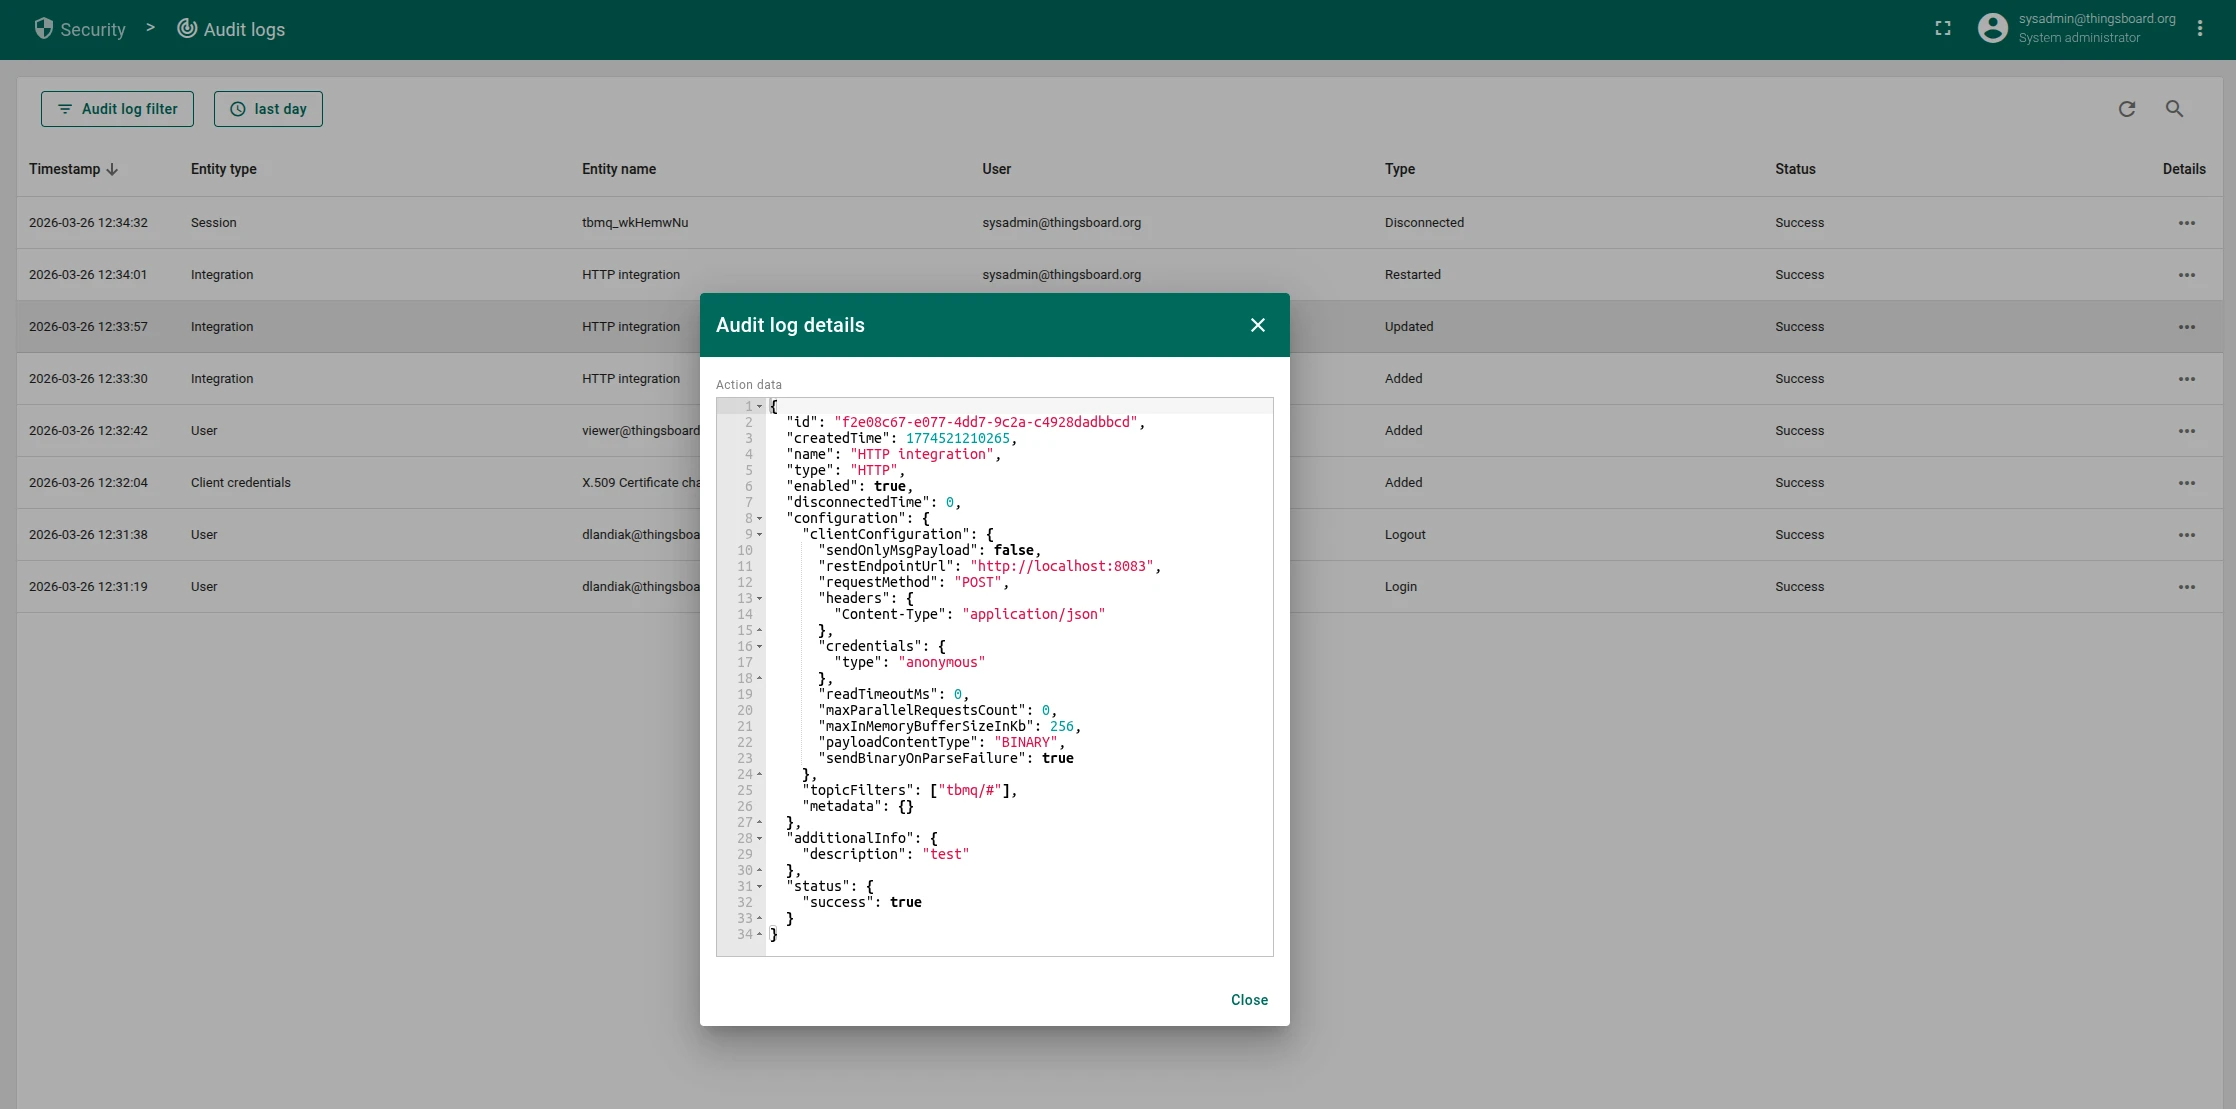Click the Security shield icon in breadcrumb
Screen dimensions: 2236x1109
point(43,29)
